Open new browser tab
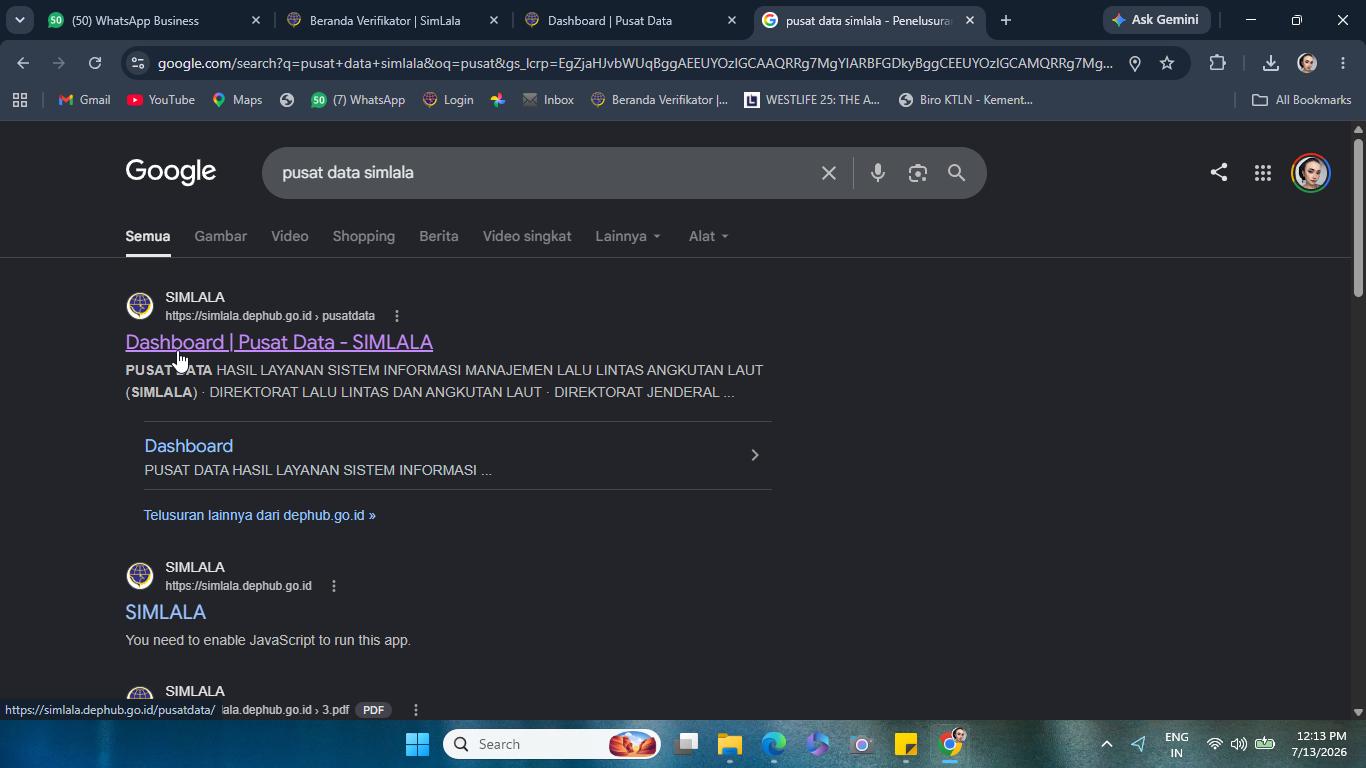The width and height of the screenshot is (1366, 768). [x=1006, y=20]
